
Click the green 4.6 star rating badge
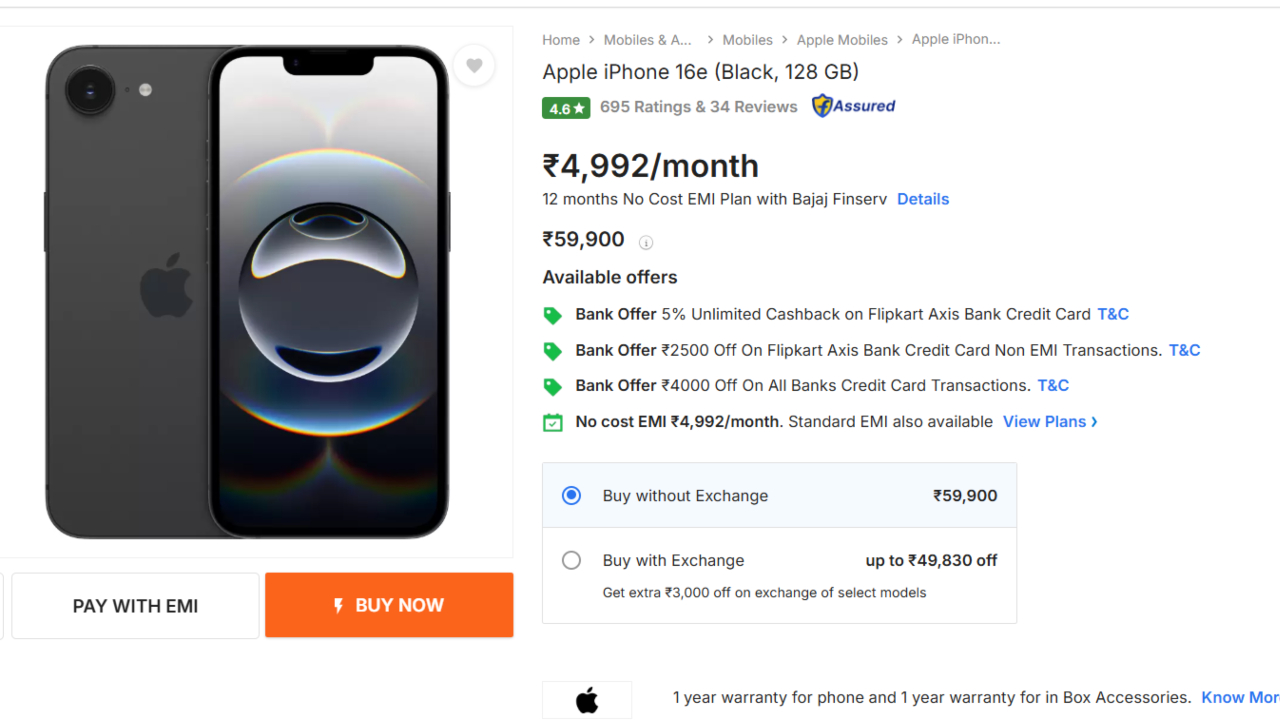(x=566, y=108)
